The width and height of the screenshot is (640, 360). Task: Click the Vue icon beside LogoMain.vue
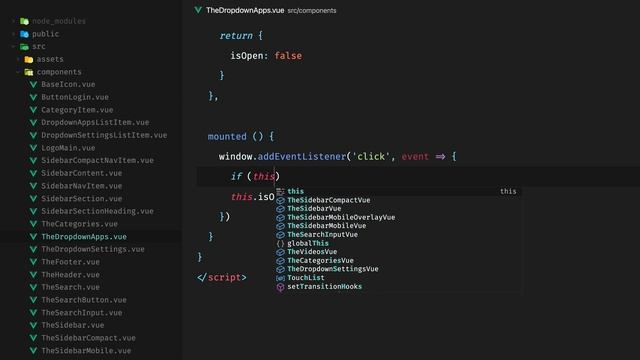33,148
